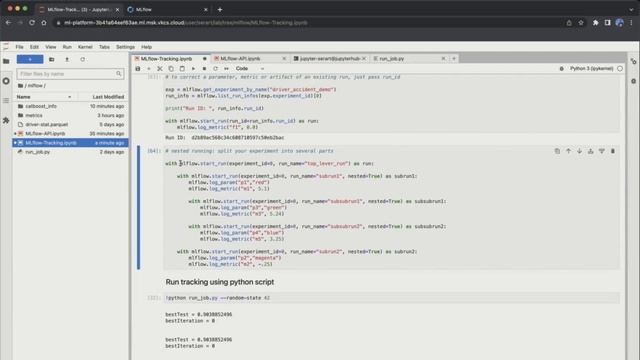
Task: Click the Python 3 (ipykernel) kernel name
Action: 591,69
